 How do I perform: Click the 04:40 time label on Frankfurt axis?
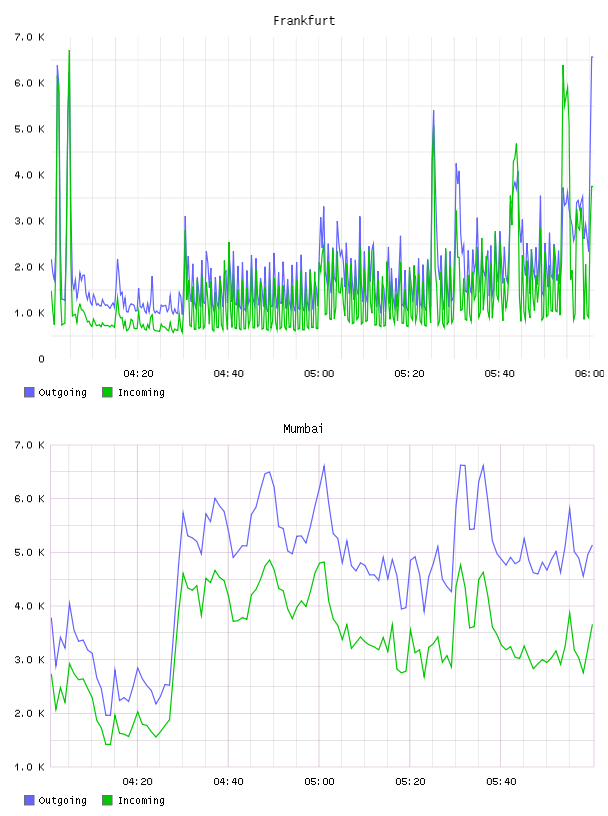click(x=229, y=374)
